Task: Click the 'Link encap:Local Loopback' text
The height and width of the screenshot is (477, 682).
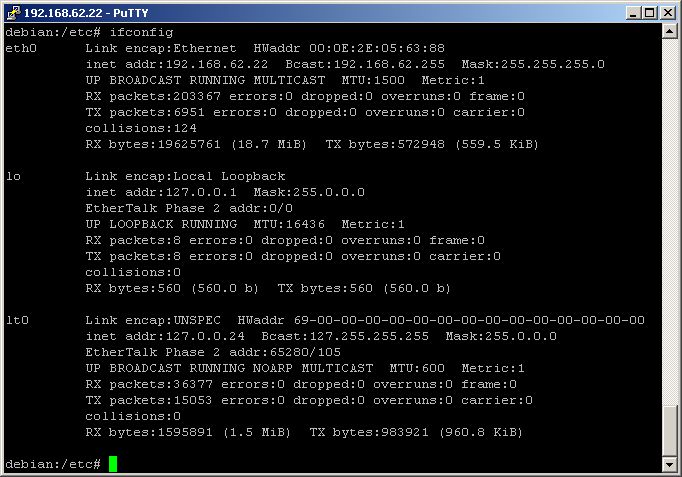Action: click(185, 177)
